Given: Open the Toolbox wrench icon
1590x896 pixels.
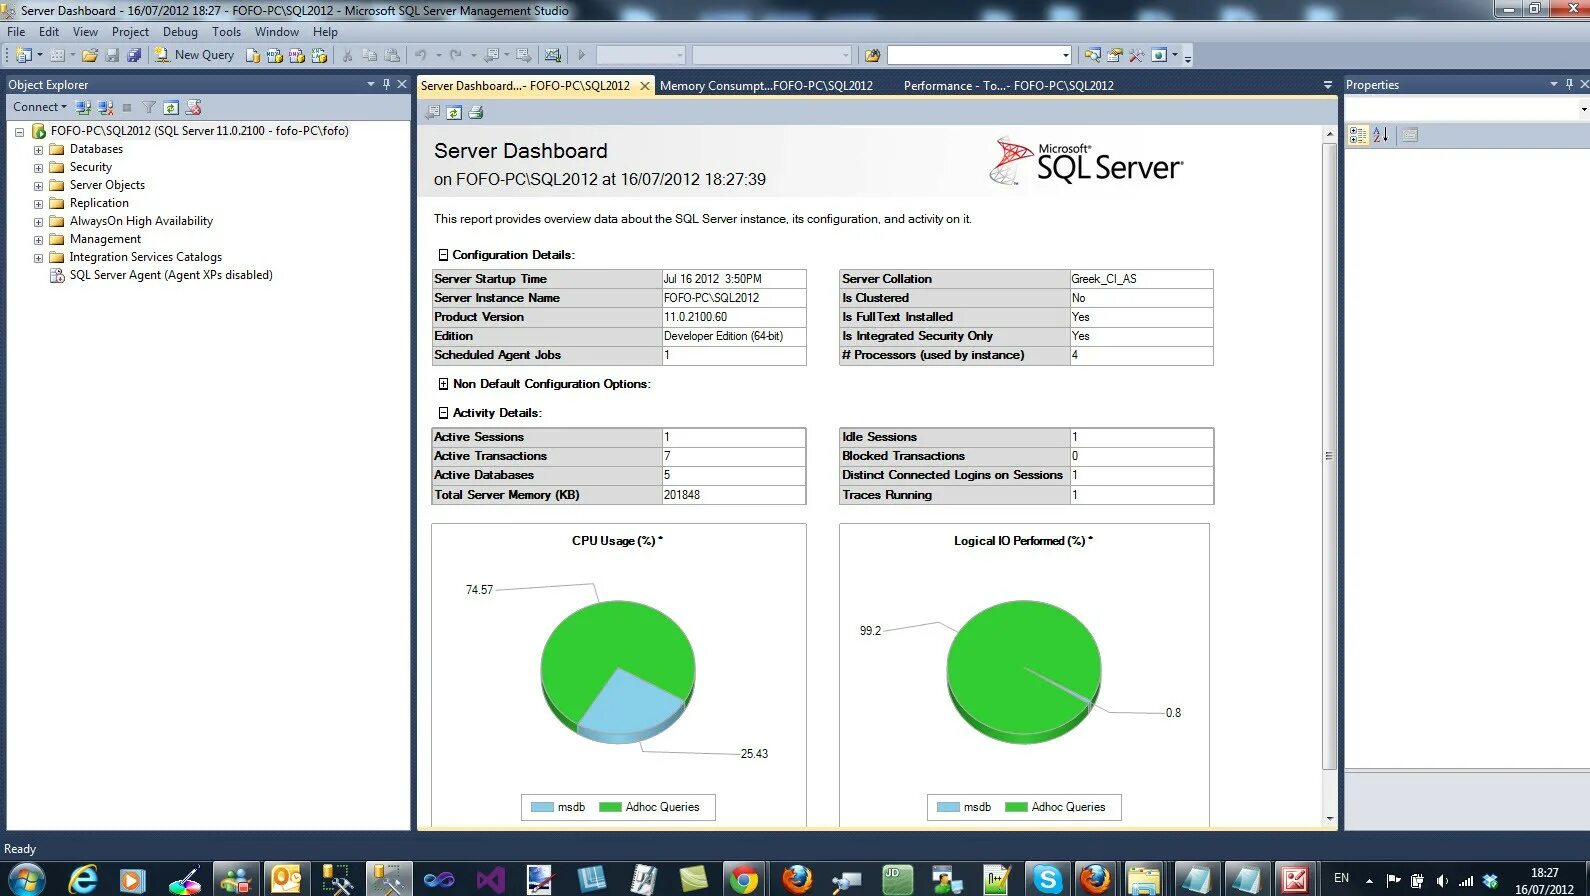Looking at the screenshot, I should tap(1137, 55).
